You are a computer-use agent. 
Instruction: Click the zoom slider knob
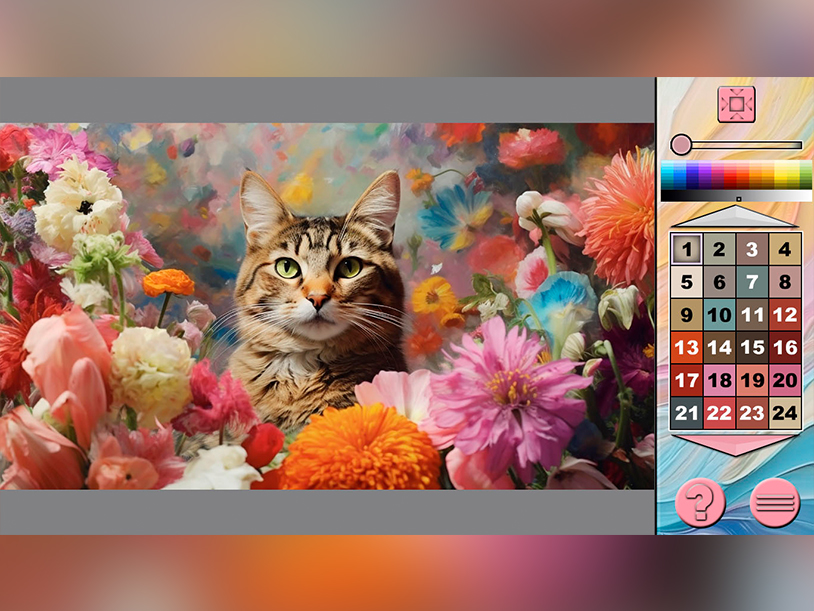pos(681,145)
